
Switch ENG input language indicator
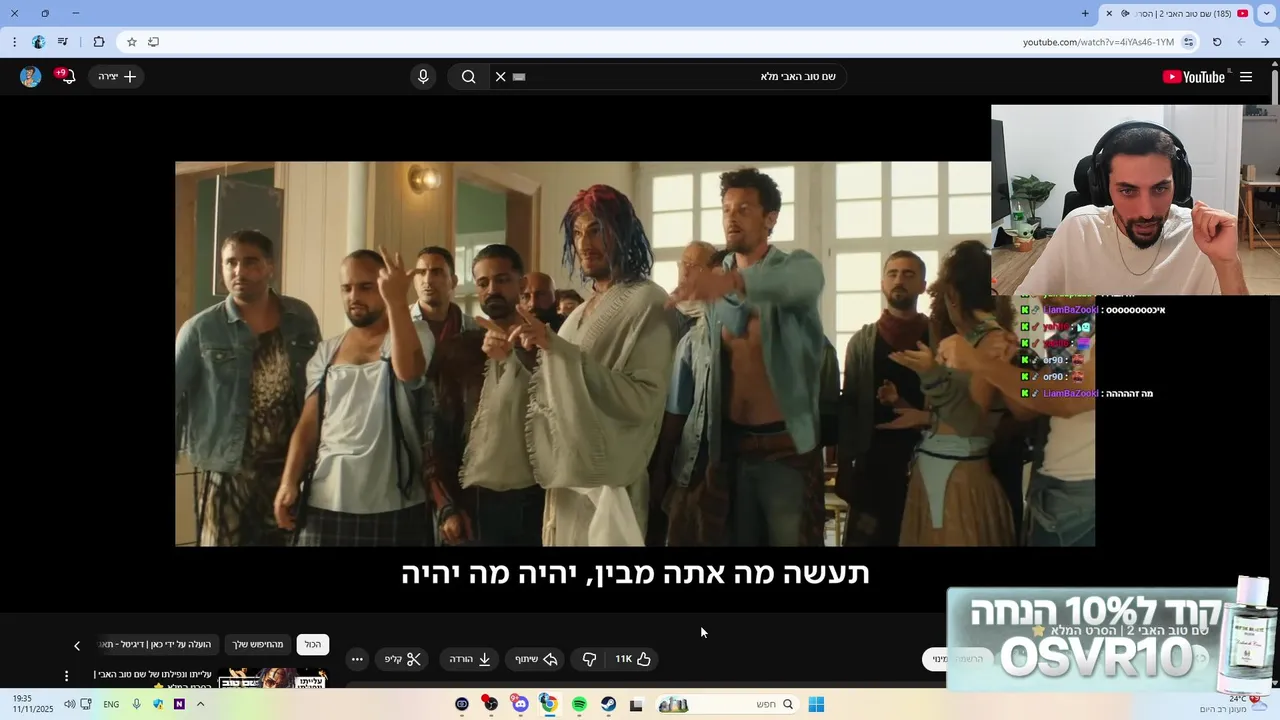111,704
